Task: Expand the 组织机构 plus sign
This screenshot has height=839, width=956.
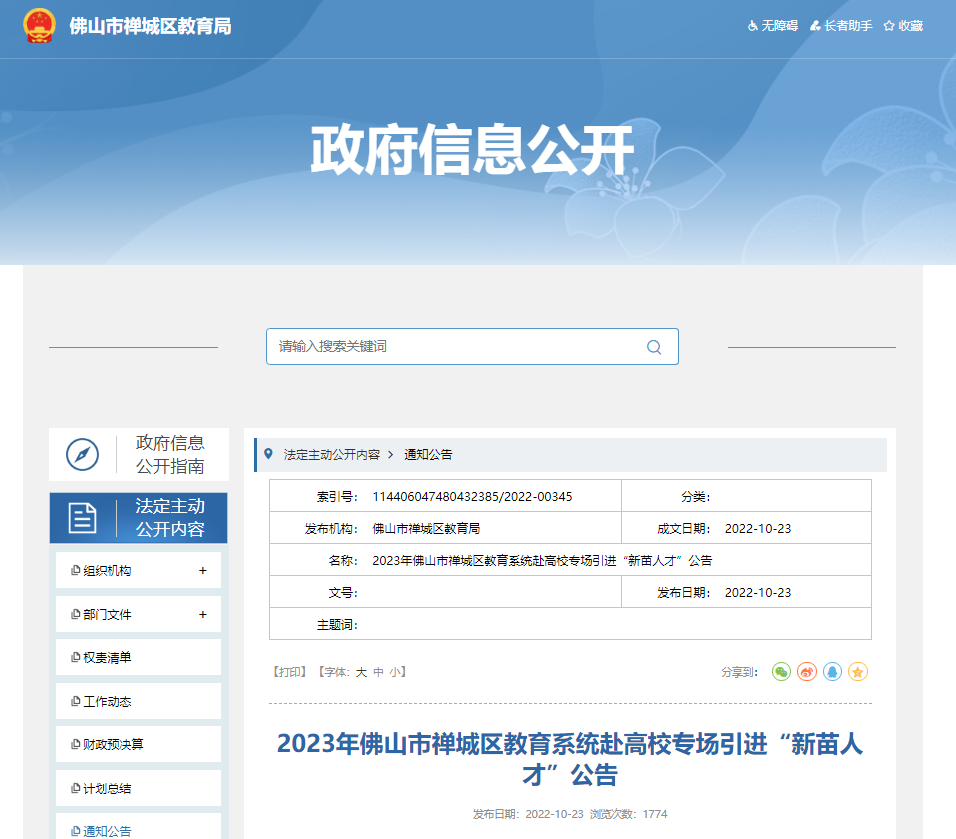Action: 202,571
